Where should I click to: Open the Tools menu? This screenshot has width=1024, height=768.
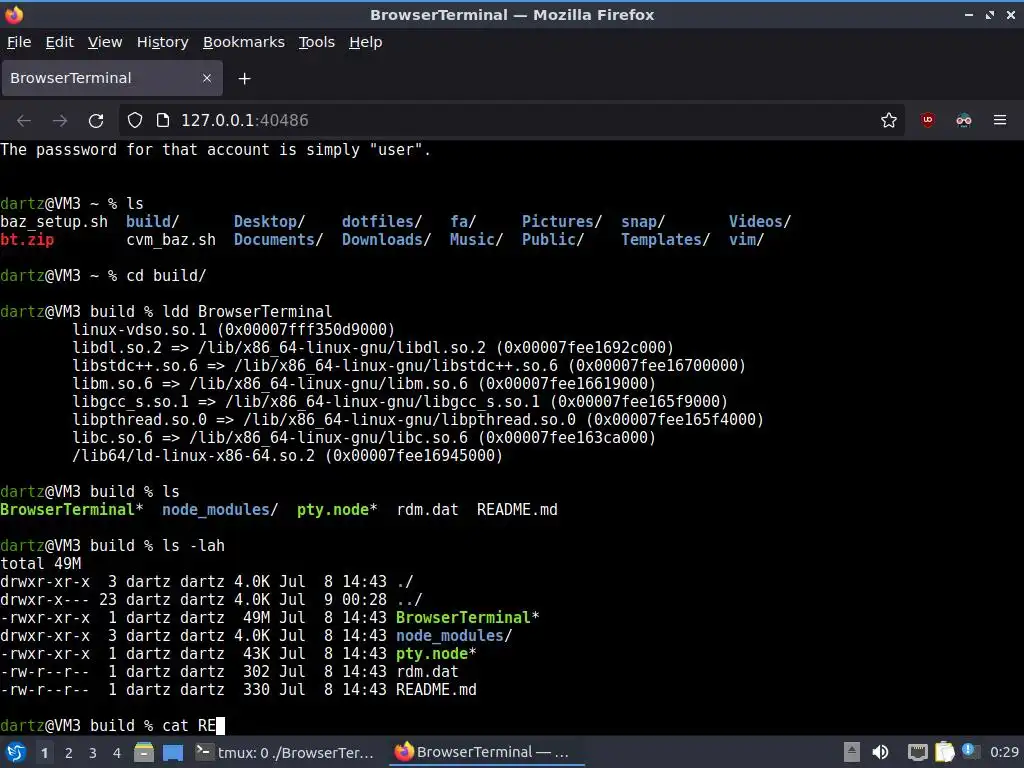pyautogui.click(x=317, y=42)
